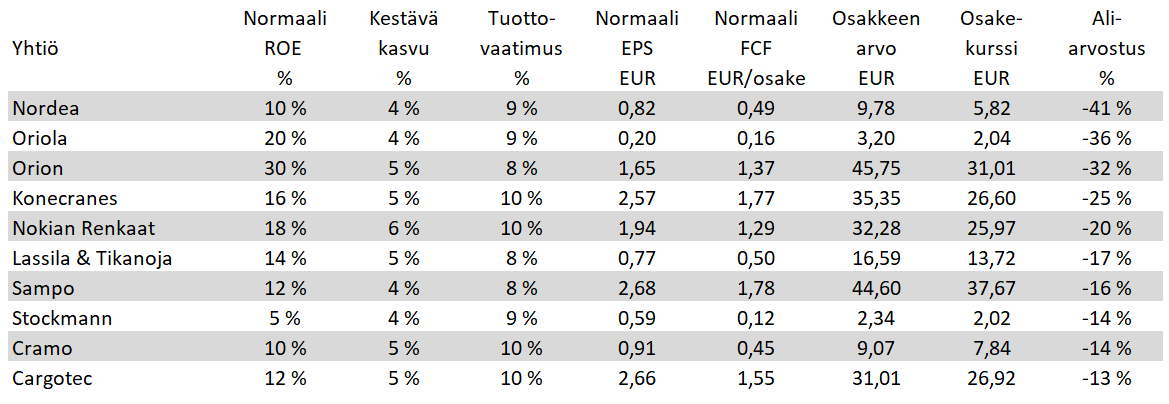
Task: Select the Tuottovaatimus column header
Action: tap(522, 48)
